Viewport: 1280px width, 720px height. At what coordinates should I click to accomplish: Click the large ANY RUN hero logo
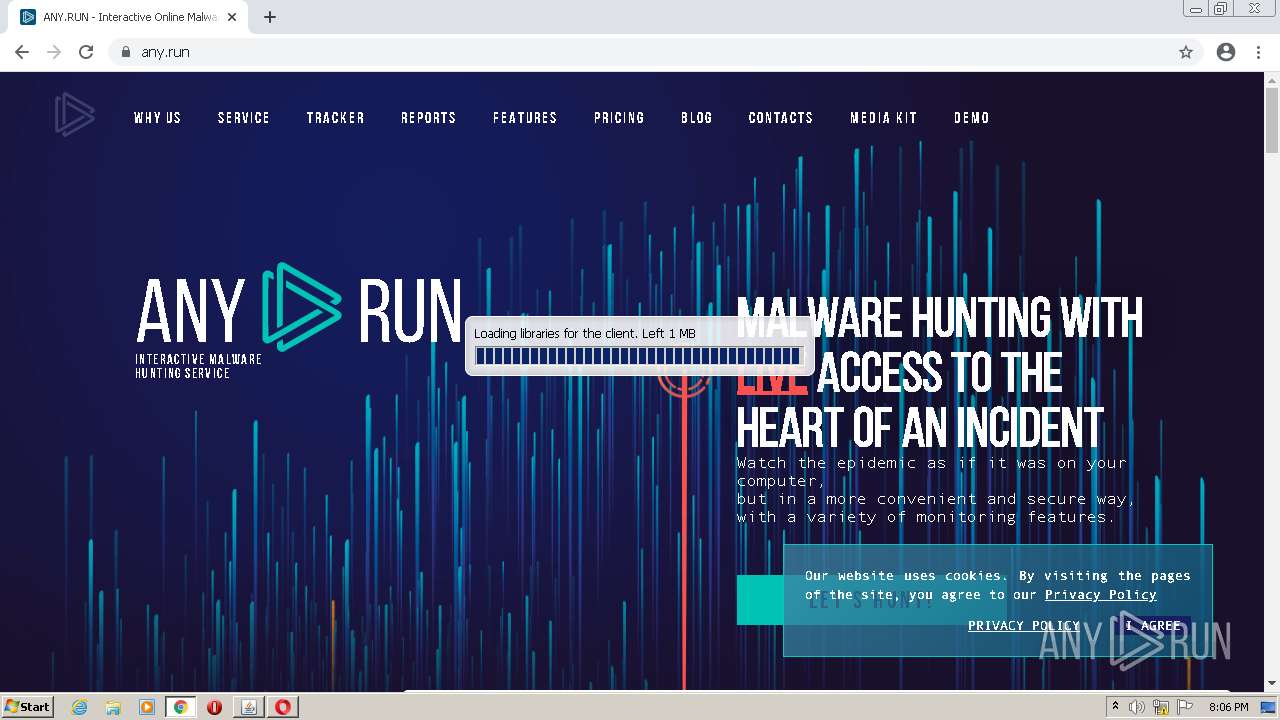click(x=299, y=308)
